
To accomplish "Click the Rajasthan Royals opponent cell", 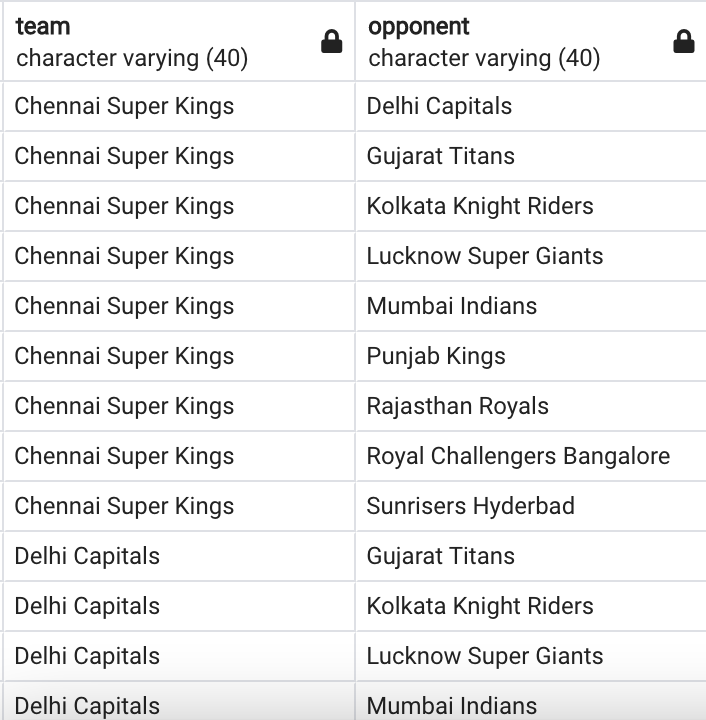I will (x=531, y=406).
